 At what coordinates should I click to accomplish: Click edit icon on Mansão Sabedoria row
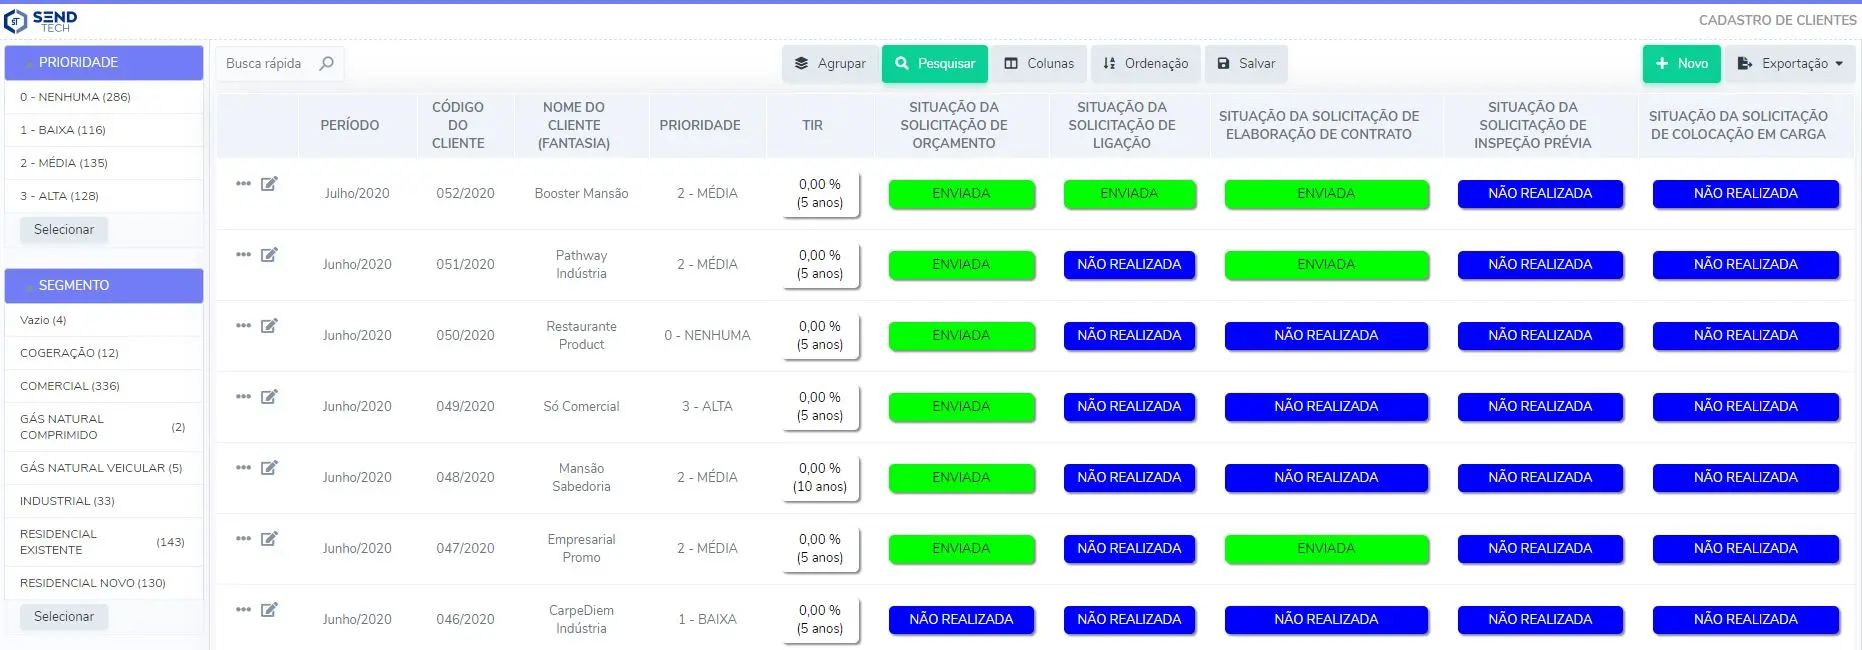click(x=269, y=468)
